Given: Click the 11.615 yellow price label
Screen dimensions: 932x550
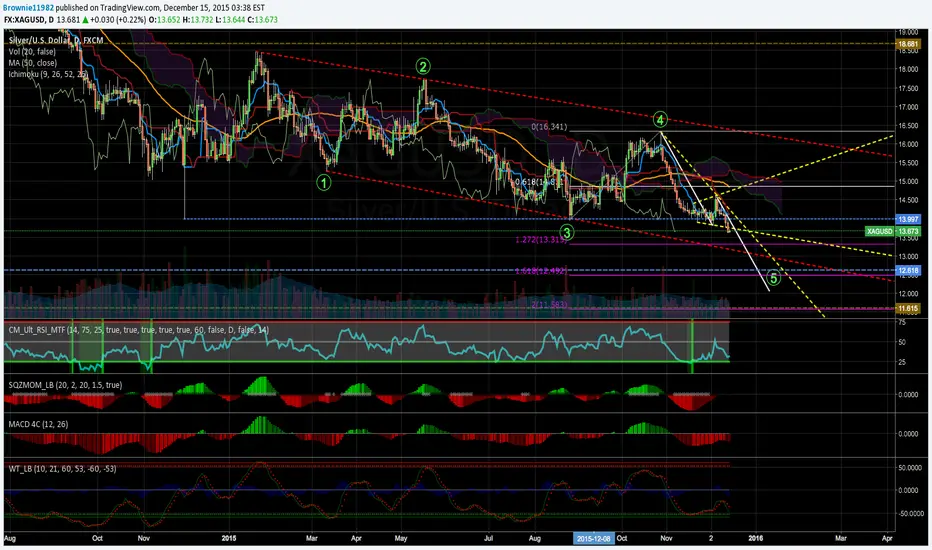Looking at the screenshot, I should 908,309.
